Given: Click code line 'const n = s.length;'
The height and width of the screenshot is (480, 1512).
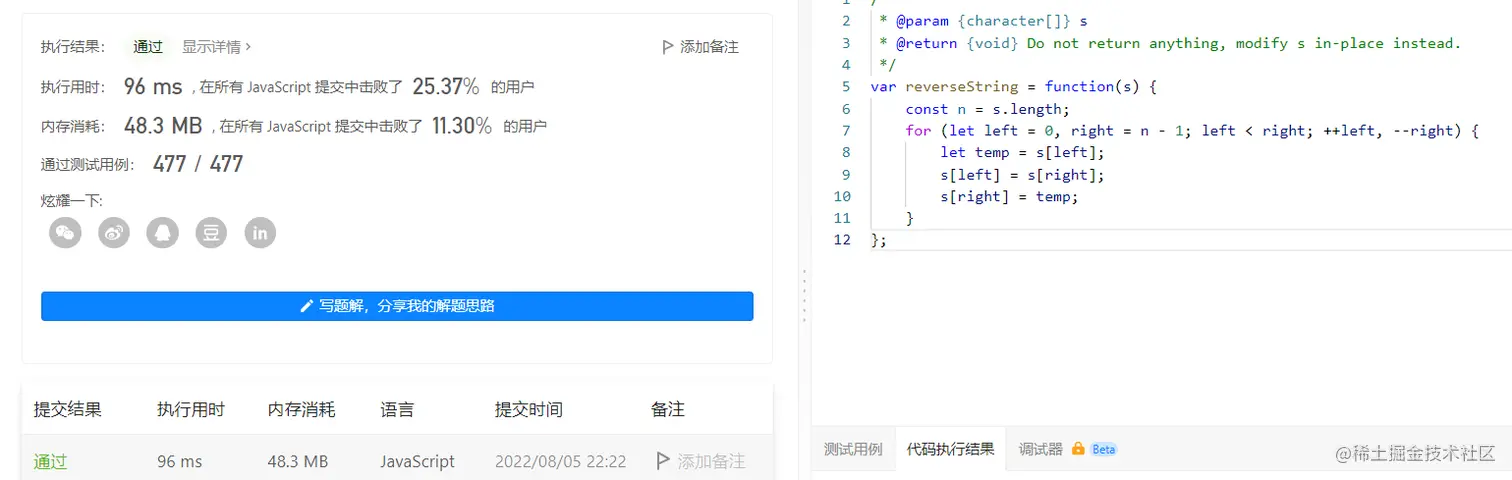Looking at the screenshot, I should click(987, 108).
